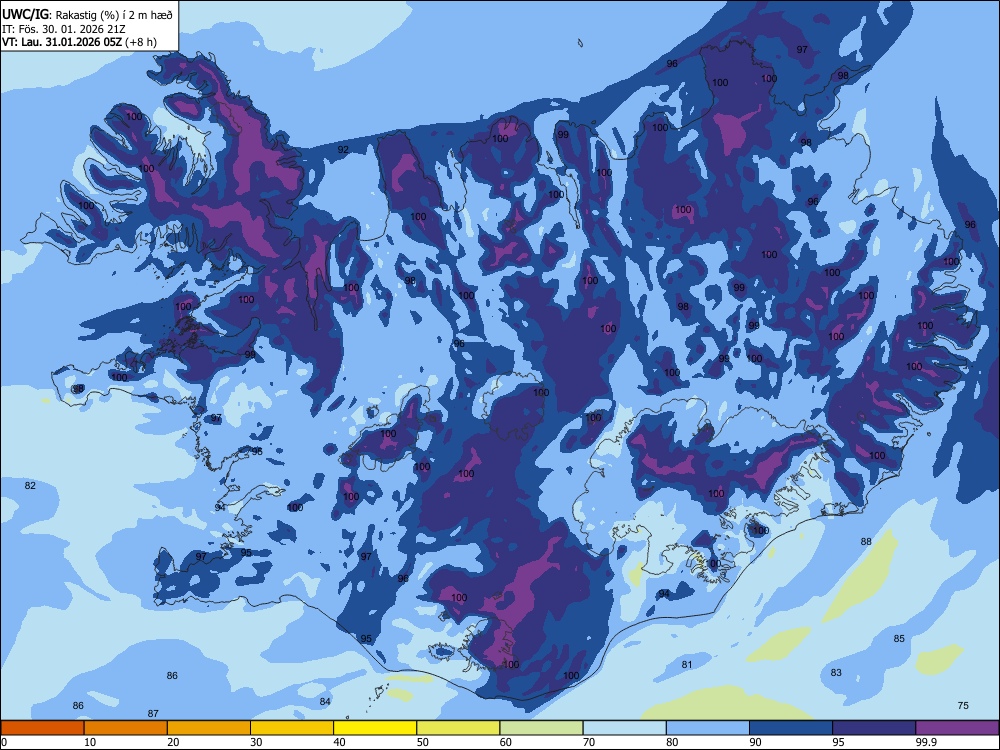The image size is (1000, 750).
Task: Choose the light green 60–70 legend swatch
Action: 541,728
